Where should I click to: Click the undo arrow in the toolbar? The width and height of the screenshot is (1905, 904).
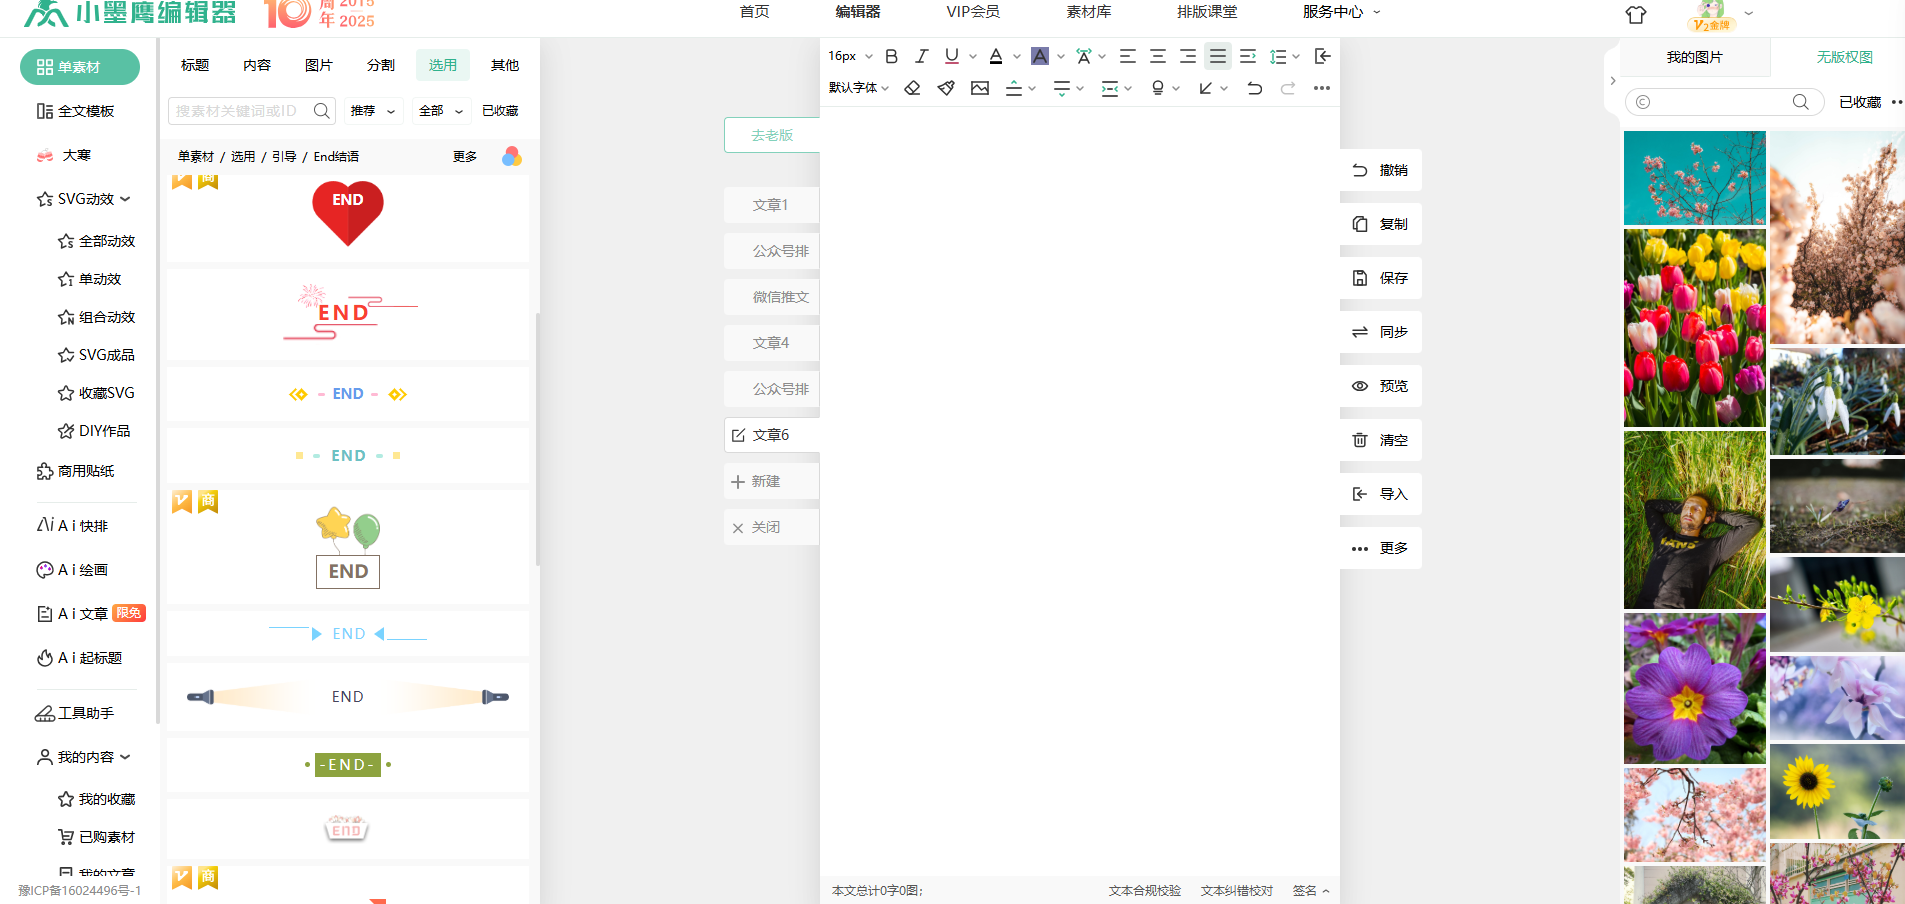point(1254,89)
